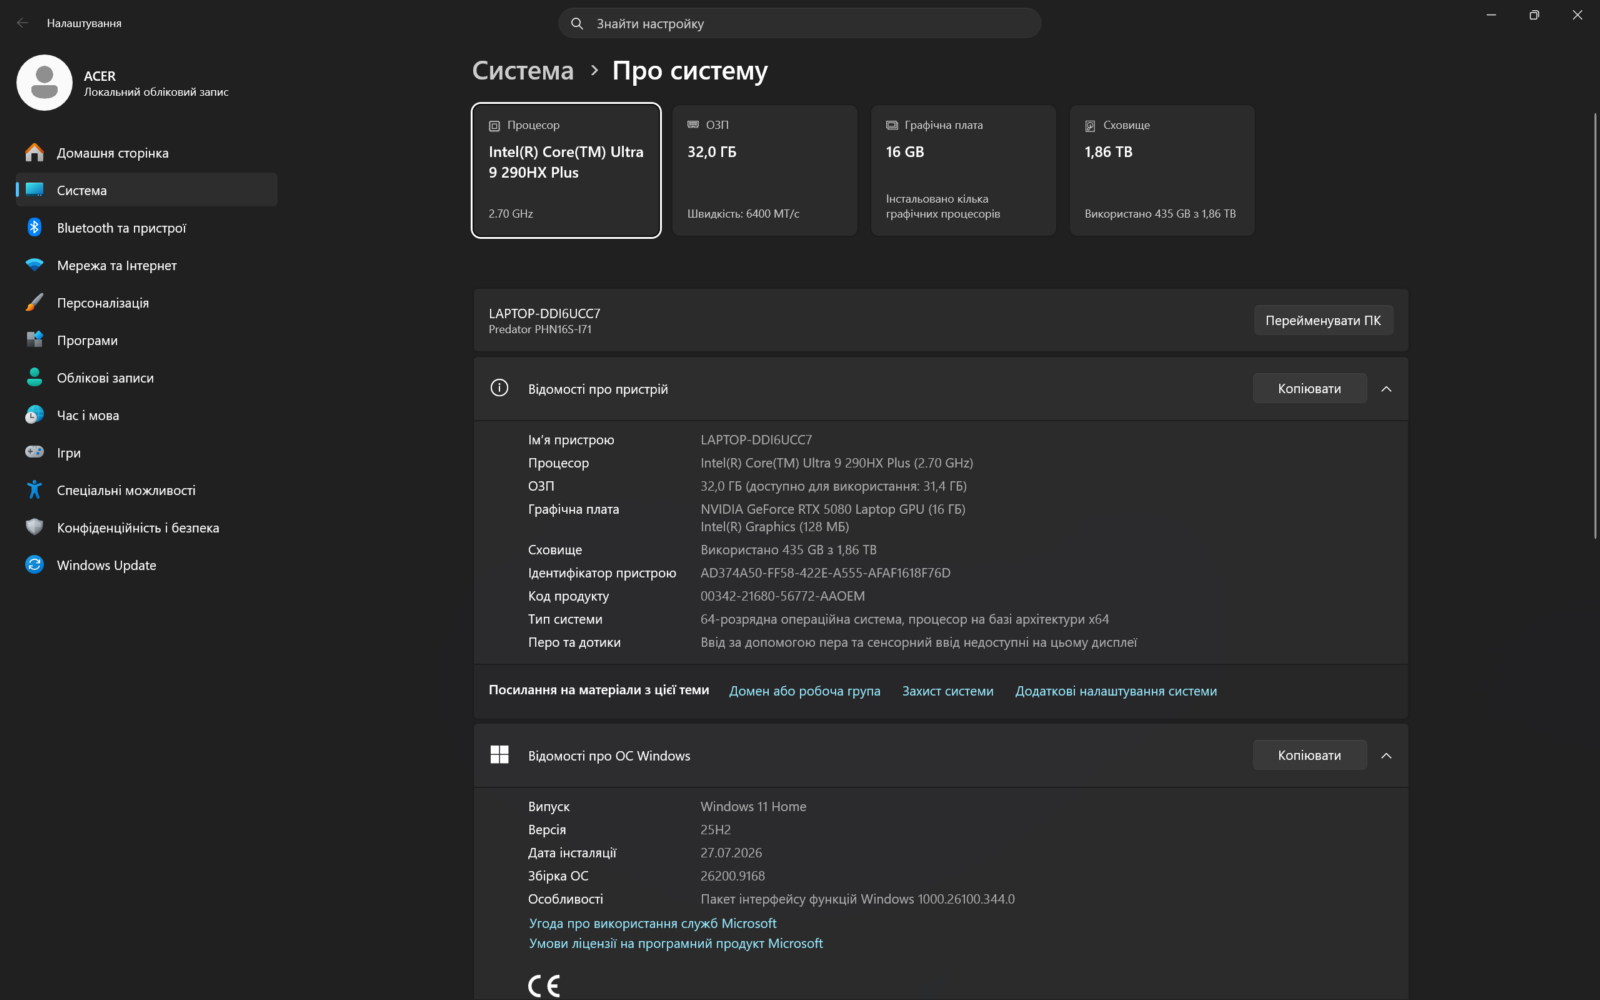Click the Intel(R) Graphics (128 МБ) text
Viewport: 1600px width, 1000px height.
[x=775, y=527]
